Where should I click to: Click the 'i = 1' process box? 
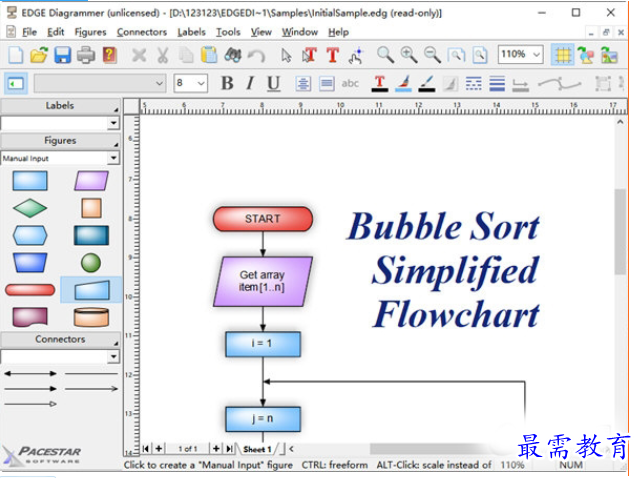point(263,344)
